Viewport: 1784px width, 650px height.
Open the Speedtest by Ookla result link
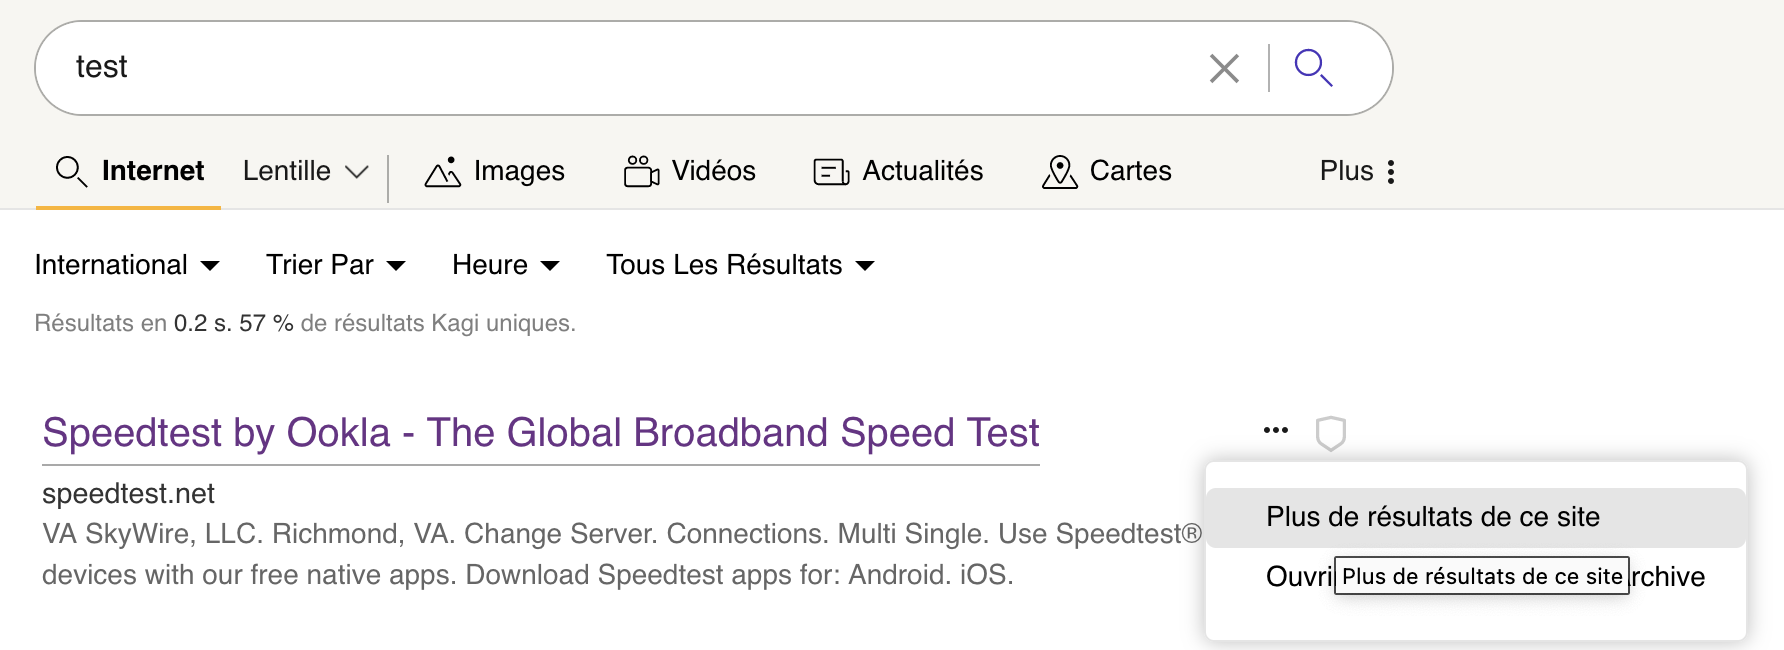(540, 433)
